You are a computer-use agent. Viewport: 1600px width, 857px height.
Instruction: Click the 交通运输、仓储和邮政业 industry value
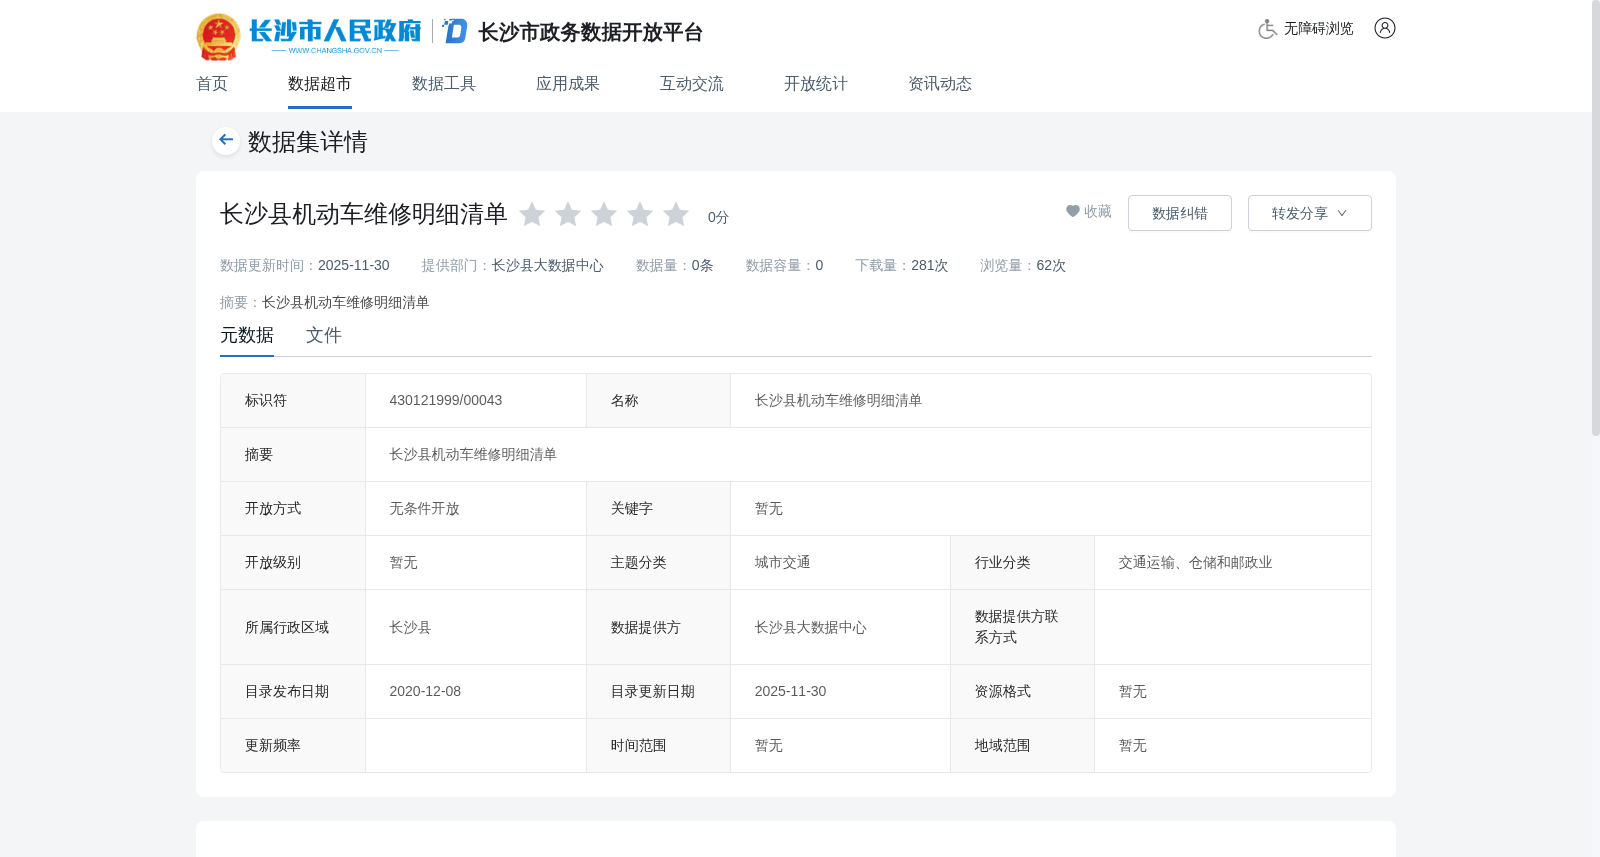1196,562
